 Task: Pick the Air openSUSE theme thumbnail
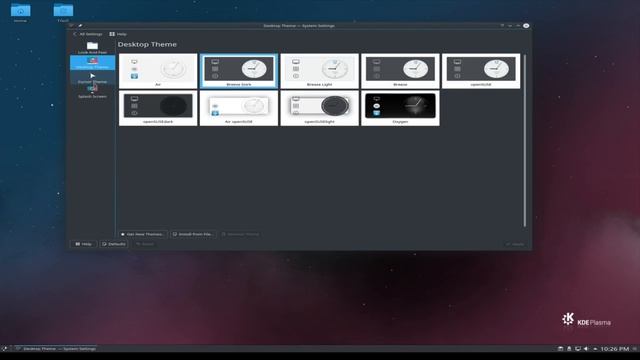(239, 108)
